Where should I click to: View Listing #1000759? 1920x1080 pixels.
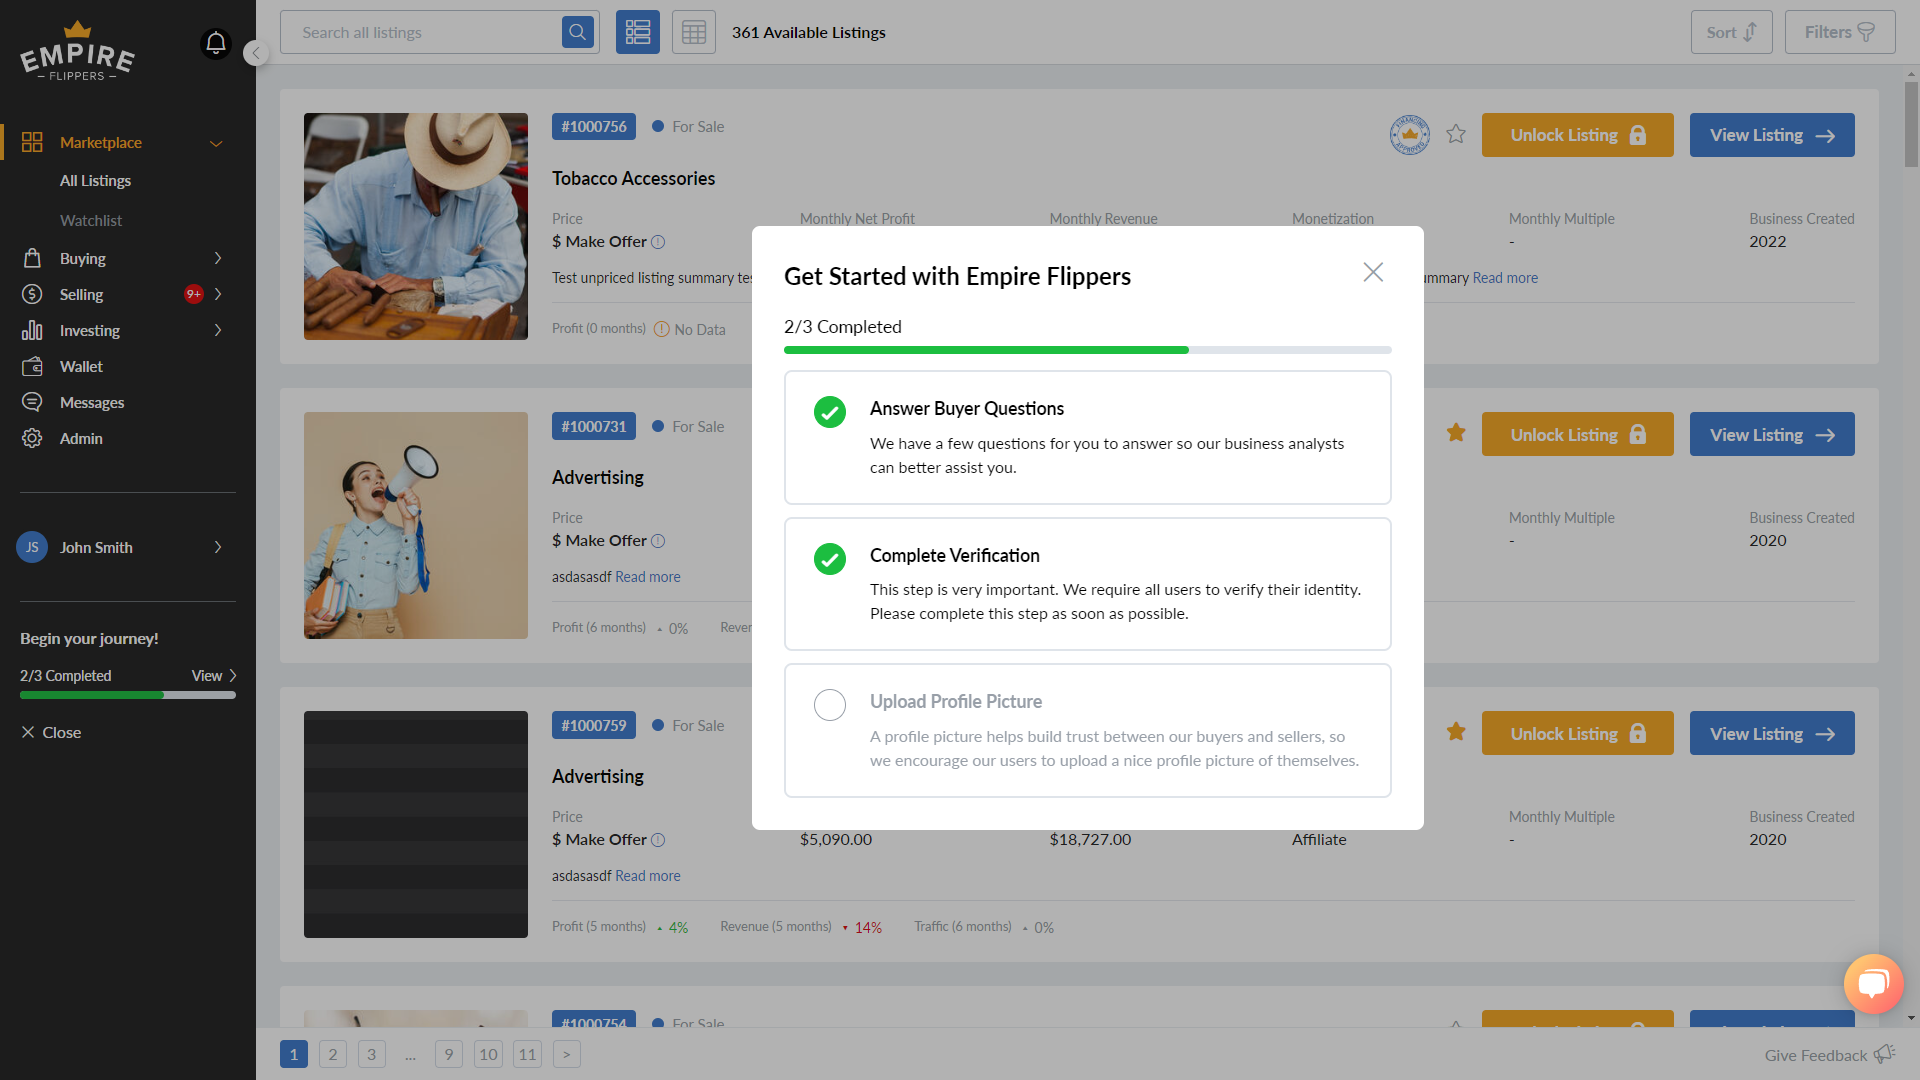(x=1772, y=733)
